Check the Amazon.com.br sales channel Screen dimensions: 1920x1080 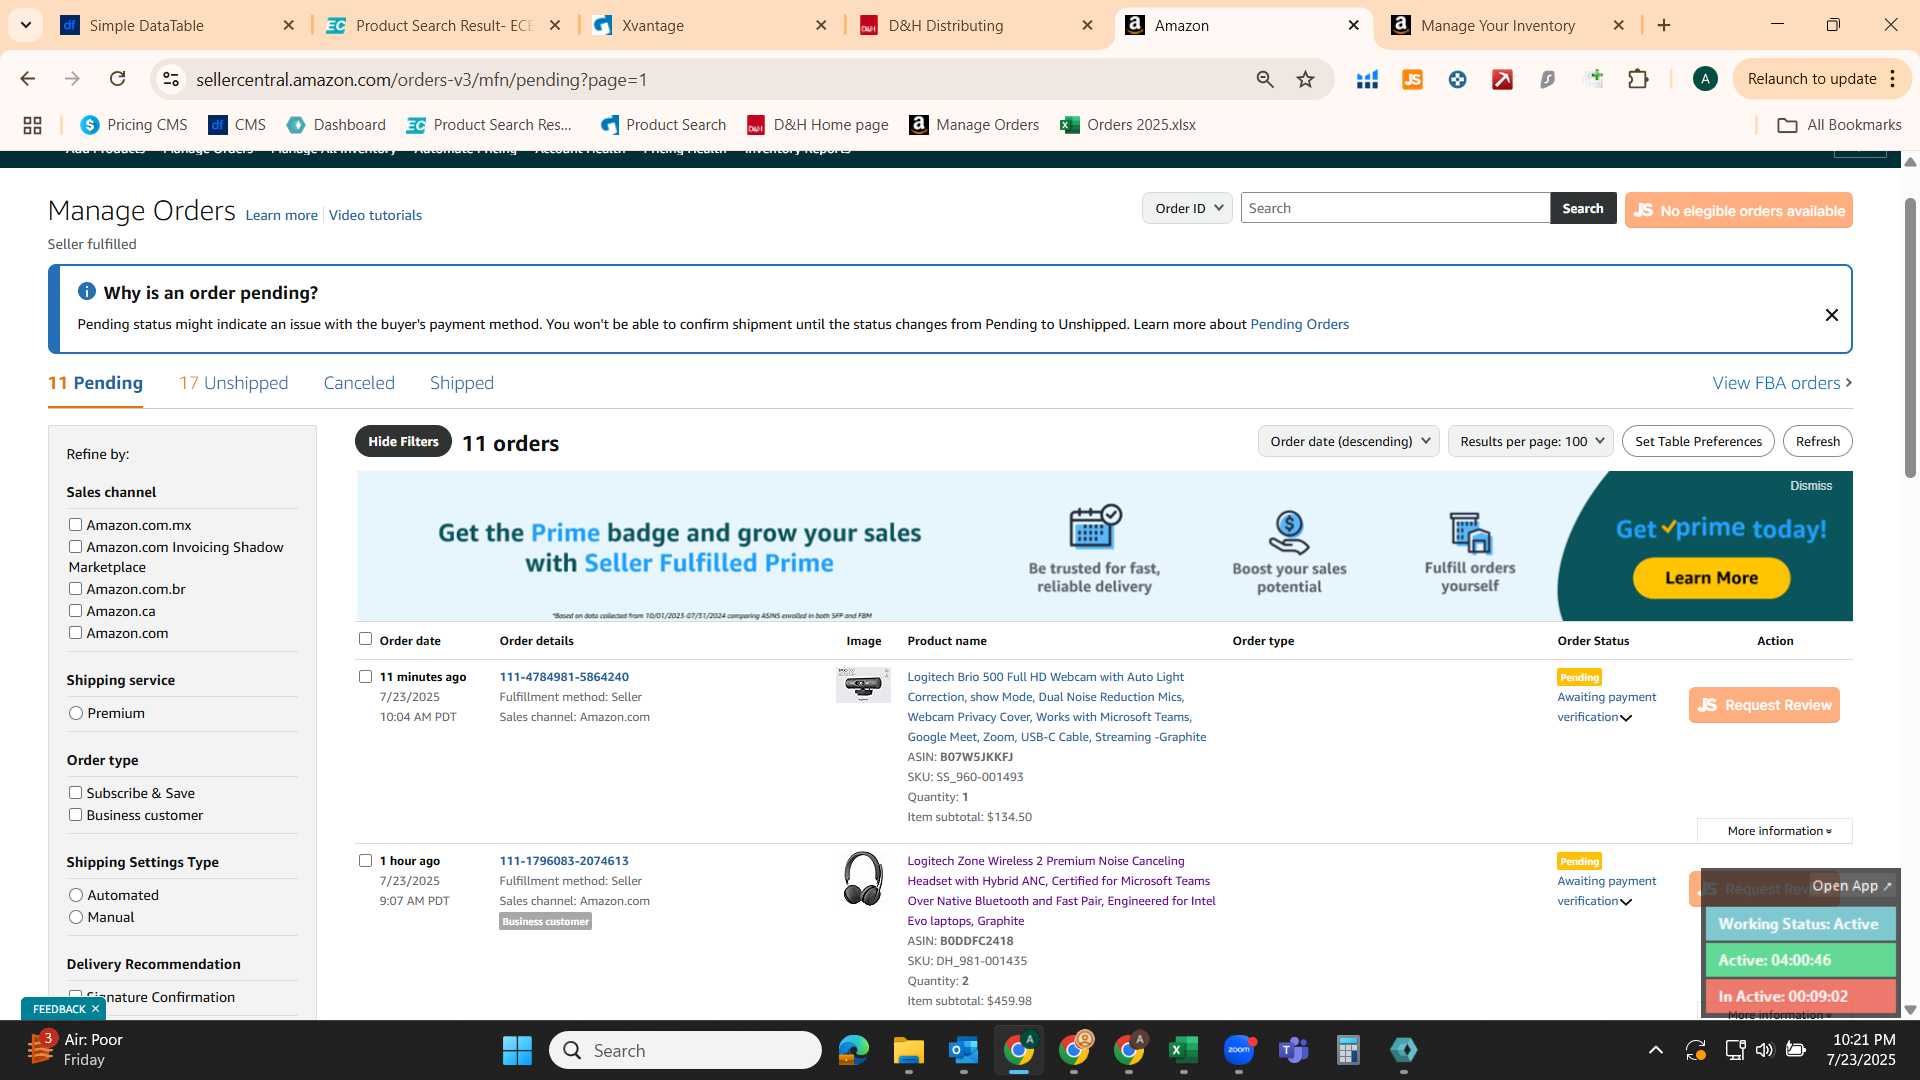[x=75, y=589]
